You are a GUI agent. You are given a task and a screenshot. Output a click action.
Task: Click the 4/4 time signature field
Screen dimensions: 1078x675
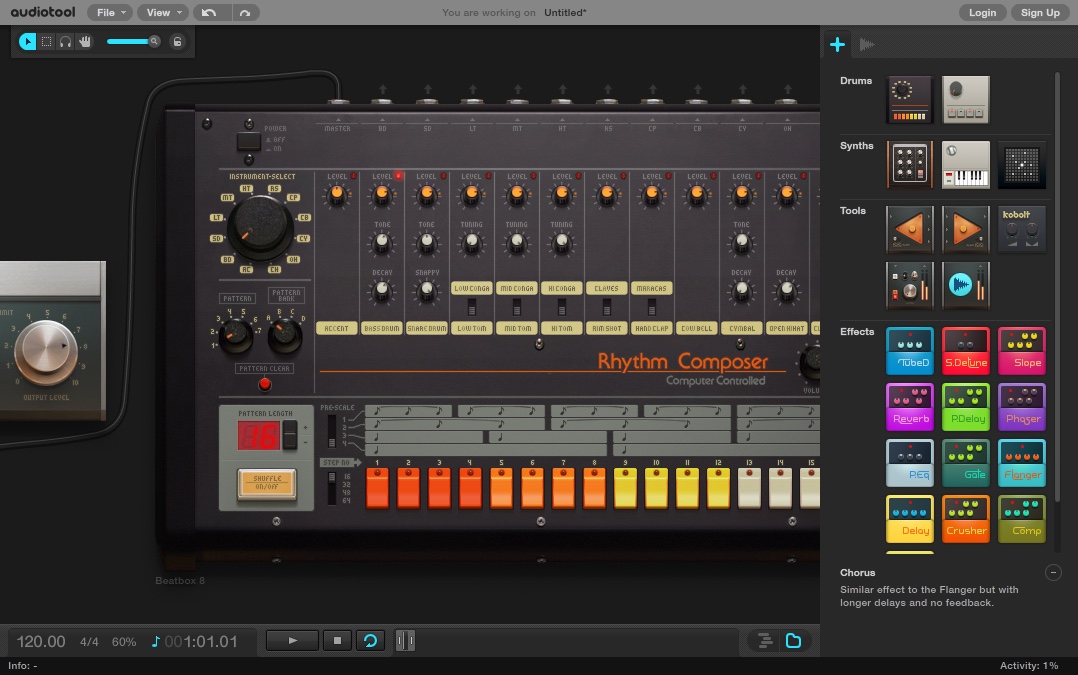point(89,642)
